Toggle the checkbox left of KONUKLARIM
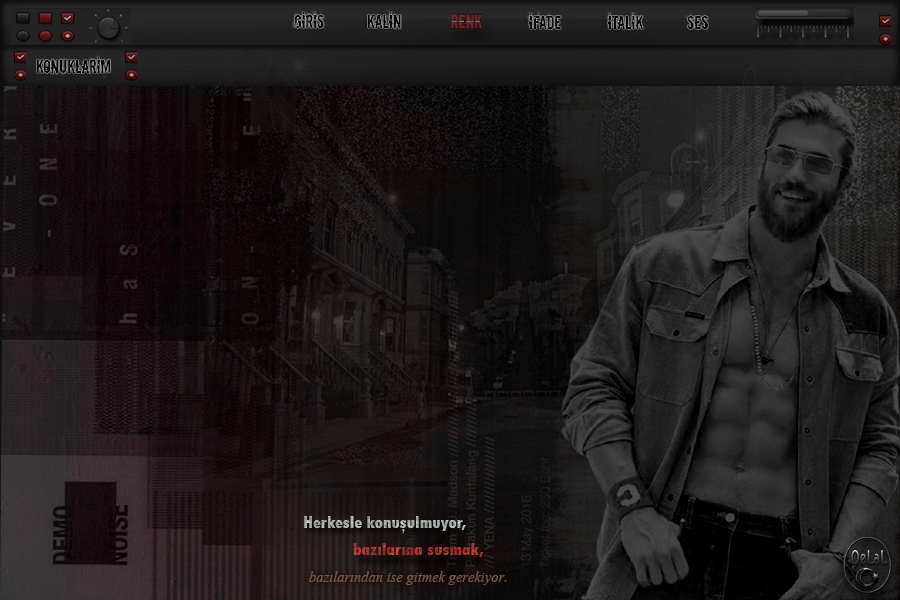 [20, 58]
